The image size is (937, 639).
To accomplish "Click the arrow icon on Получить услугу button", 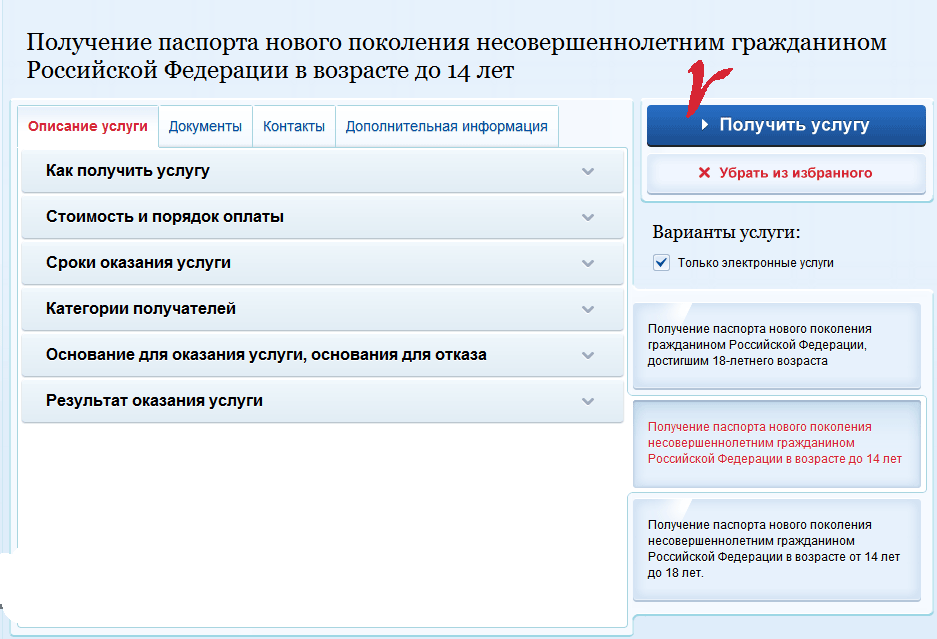I will click(x=705, y=126).
